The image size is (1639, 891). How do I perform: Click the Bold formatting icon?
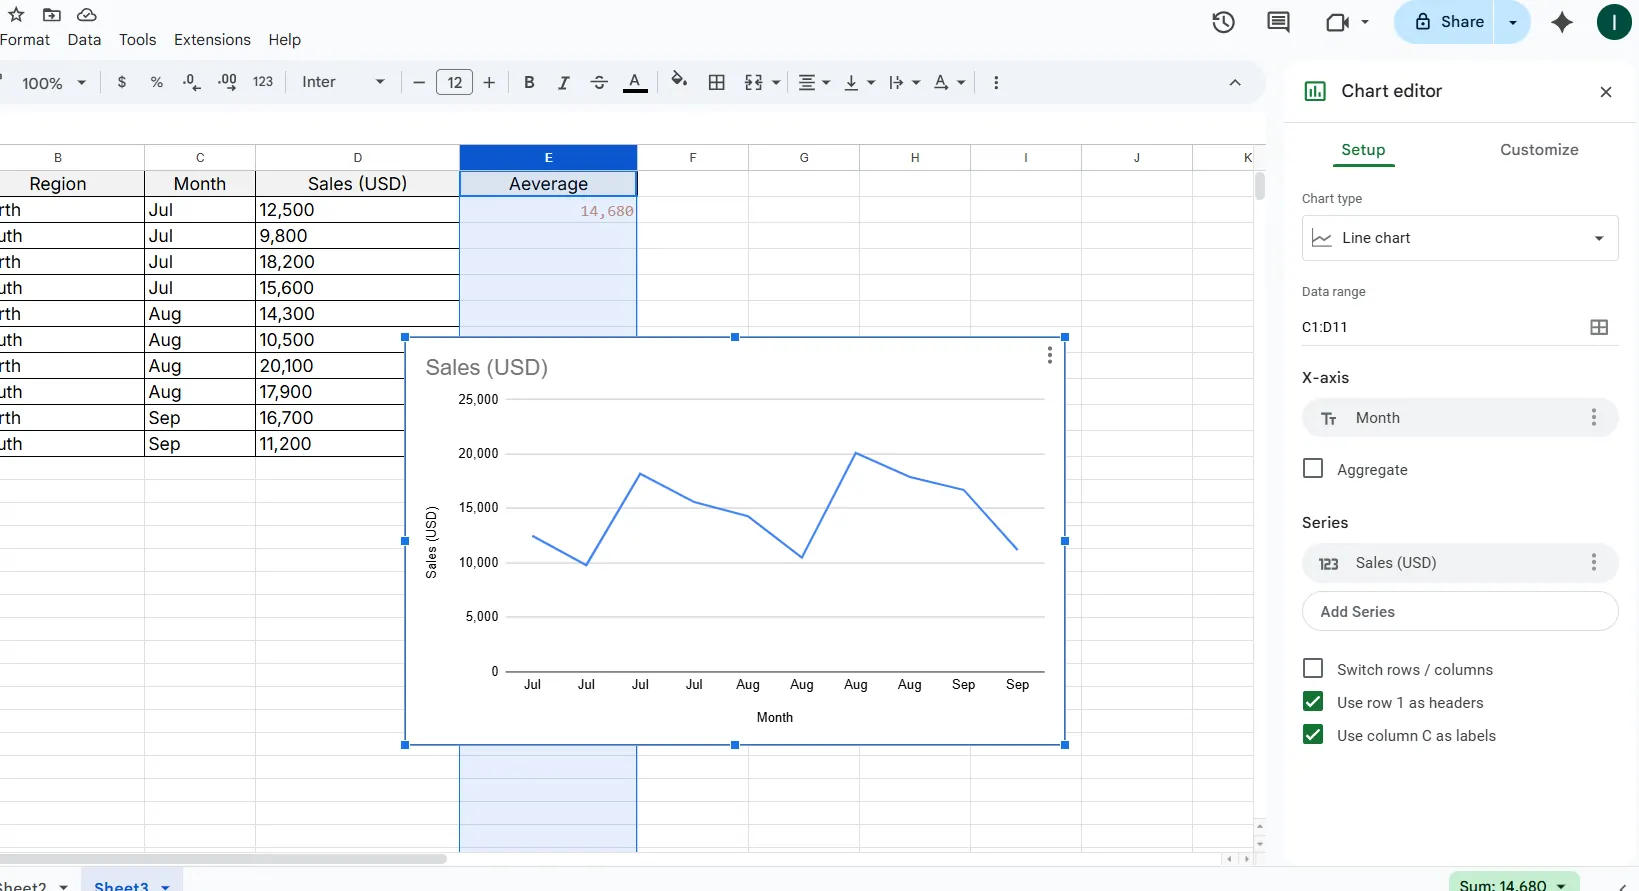[x=529, y=83]
